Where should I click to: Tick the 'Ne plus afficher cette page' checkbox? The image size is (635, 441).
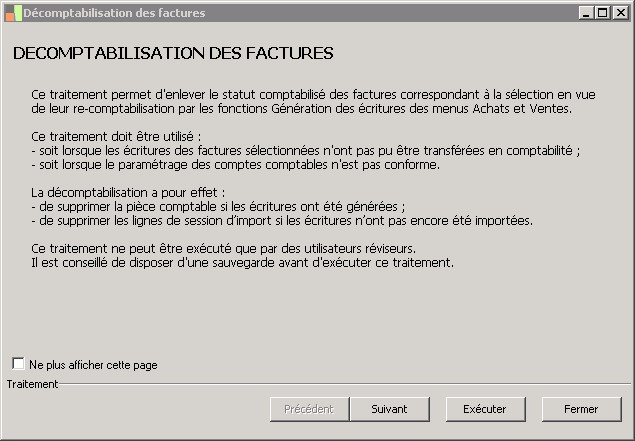coord(19,364)
